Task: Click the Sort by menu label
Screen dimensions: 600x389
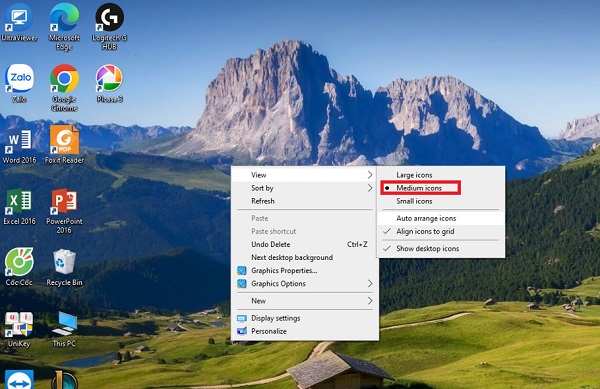Action: [262, 188]
